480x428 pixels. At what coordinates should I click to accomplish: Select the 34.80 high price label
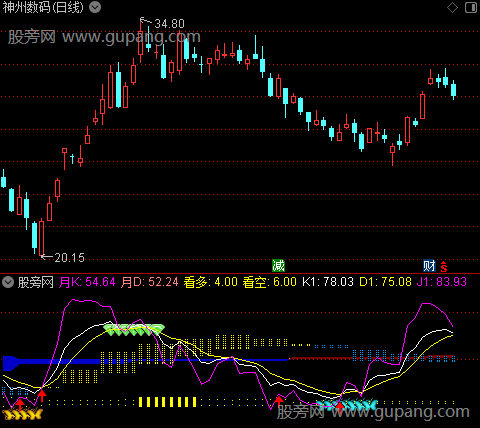tap(169, 24)
